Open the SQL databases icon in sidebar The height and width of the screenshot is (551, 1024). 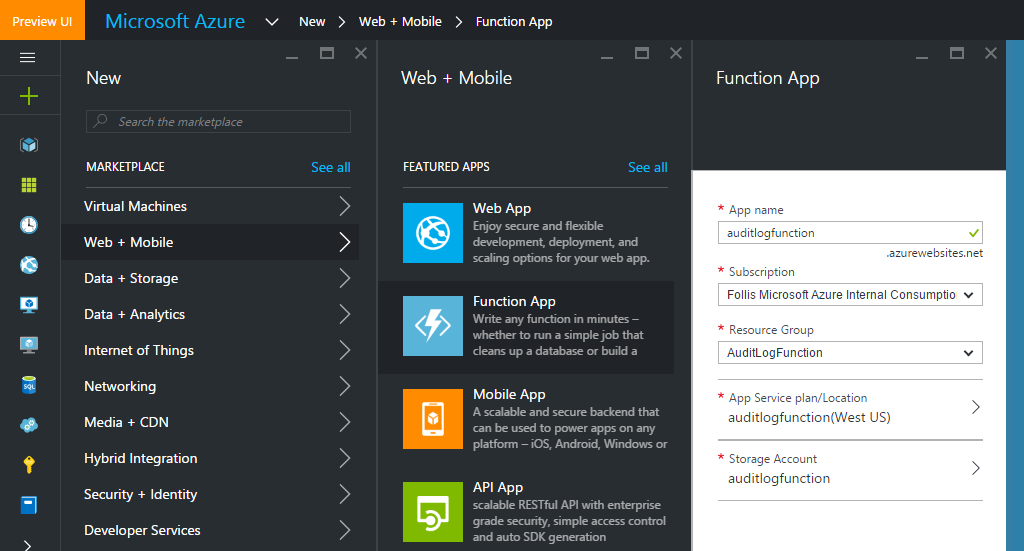coord(29,385)
